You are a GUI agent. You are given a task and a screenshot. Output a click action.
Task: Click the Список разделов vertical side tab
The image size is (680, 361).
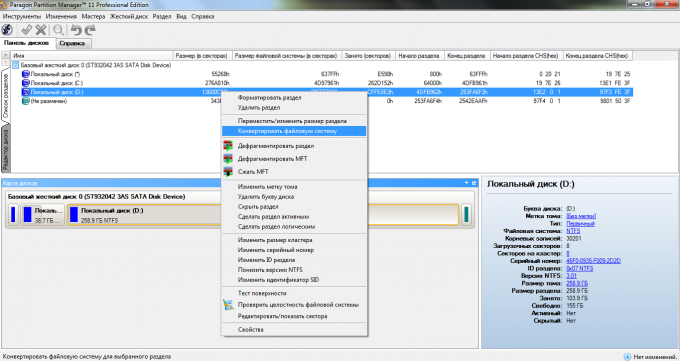6,96
